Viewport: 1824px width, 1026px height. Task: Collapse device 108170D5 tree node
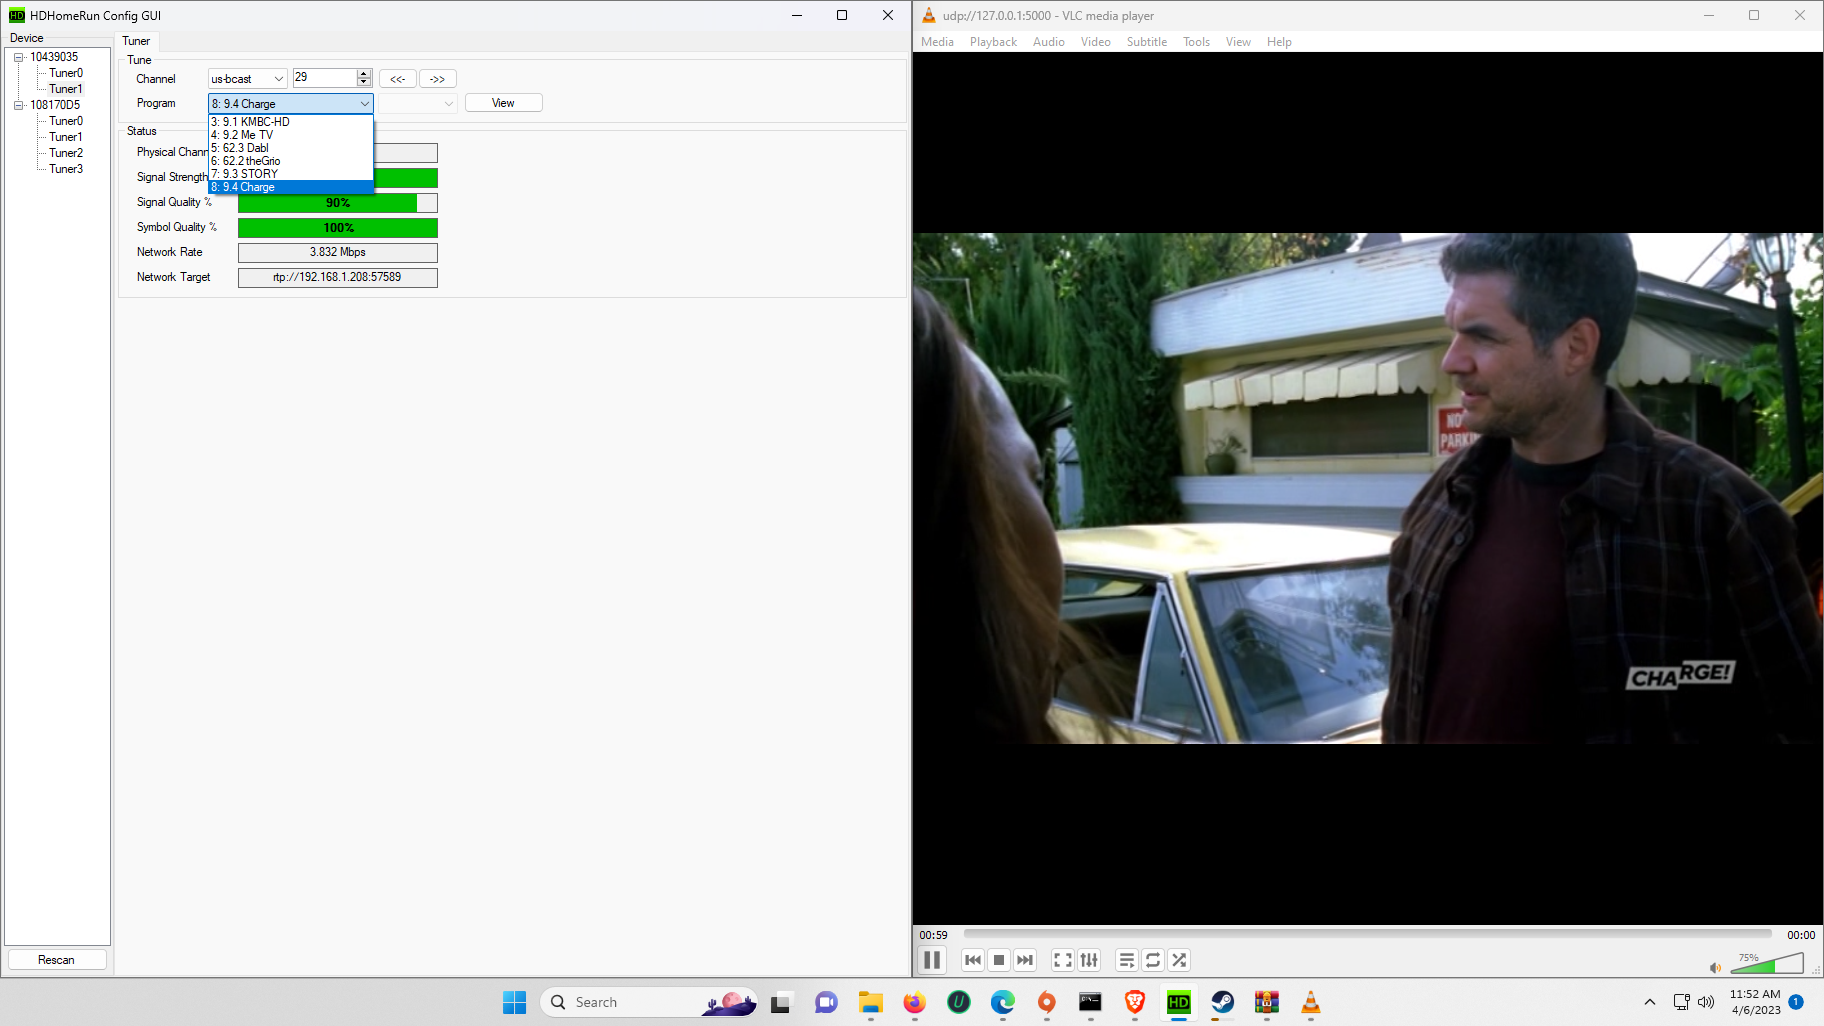[18, 105]
